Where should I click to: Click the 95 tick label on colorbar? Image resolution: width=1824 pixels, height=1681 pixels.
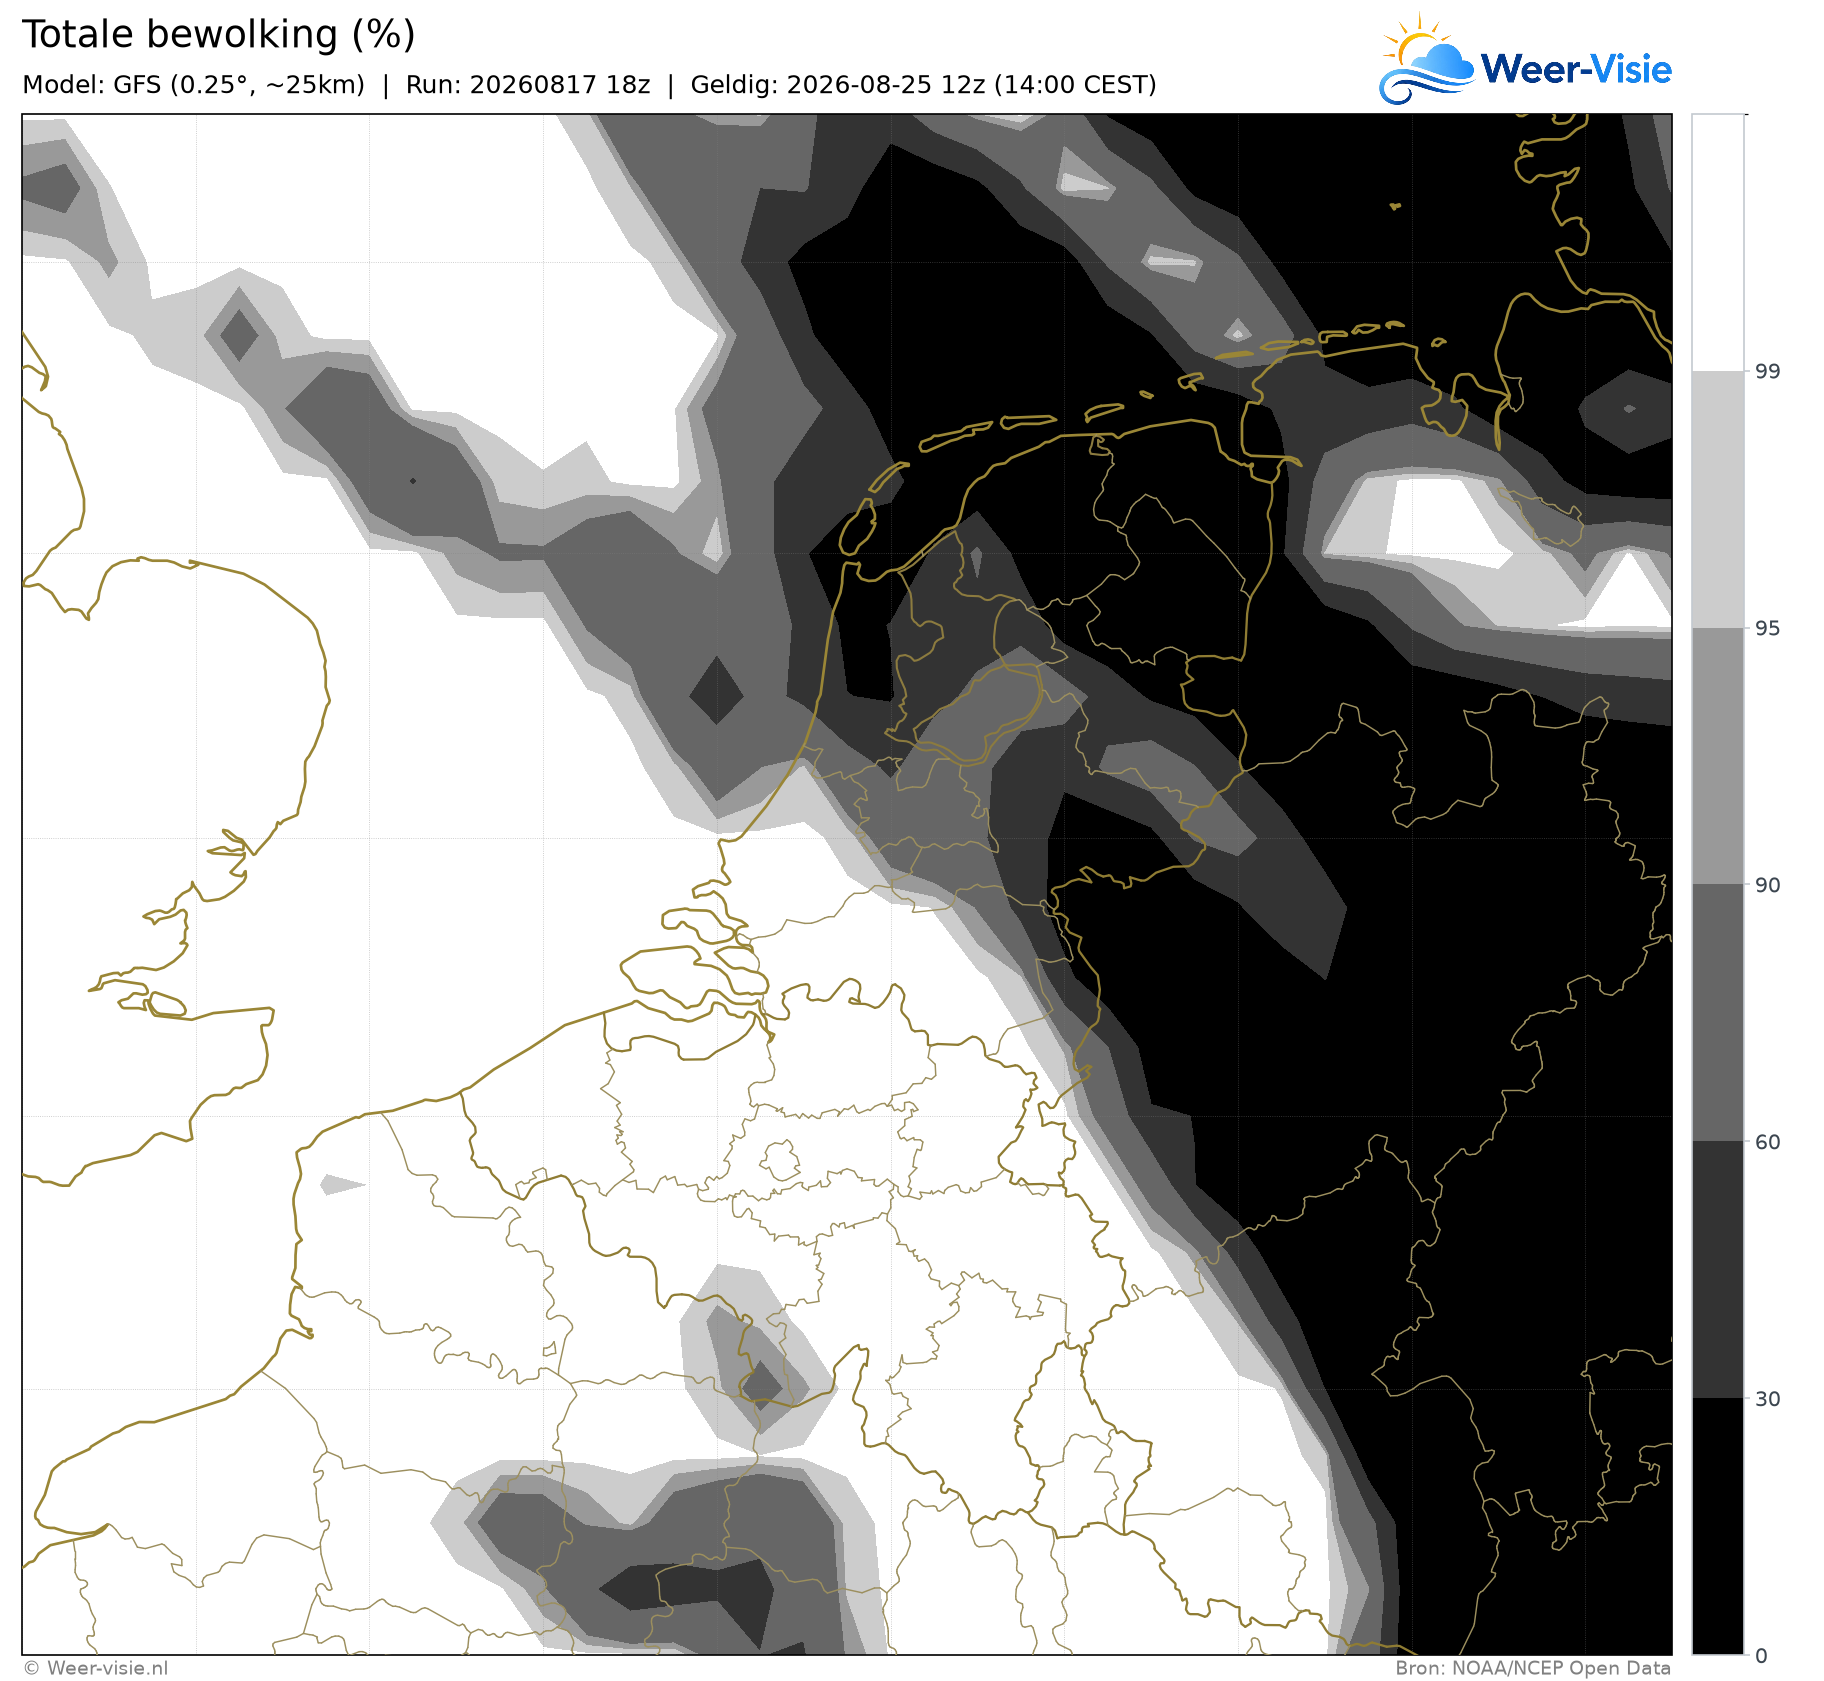(1768, 629)
